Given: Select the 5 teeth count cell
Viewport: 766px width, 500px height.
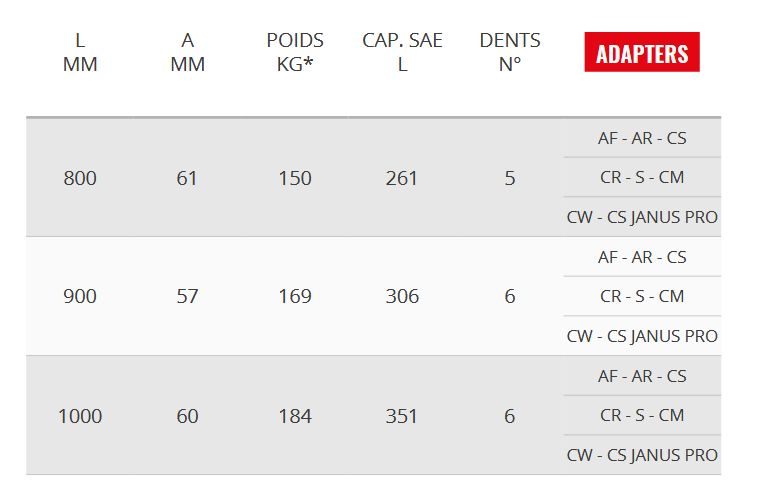Looking at the screenshot, I should (510, 178).
